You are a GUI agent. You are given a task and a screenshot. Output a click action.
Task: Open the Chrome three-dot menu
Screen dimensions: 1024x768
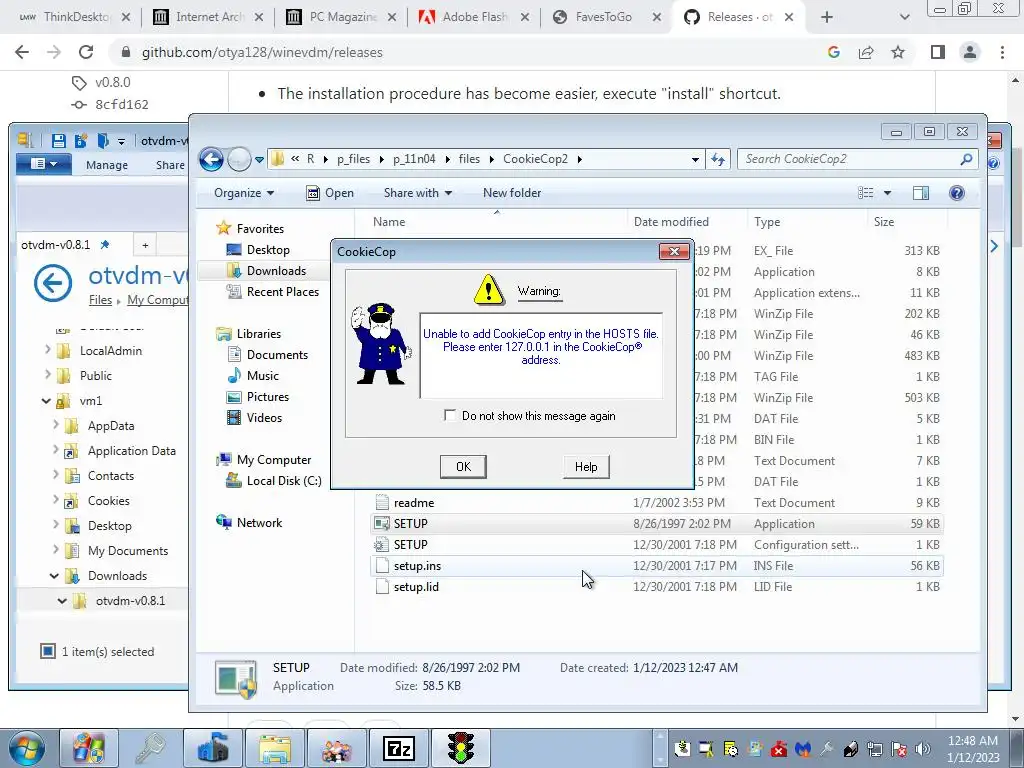1002,52
